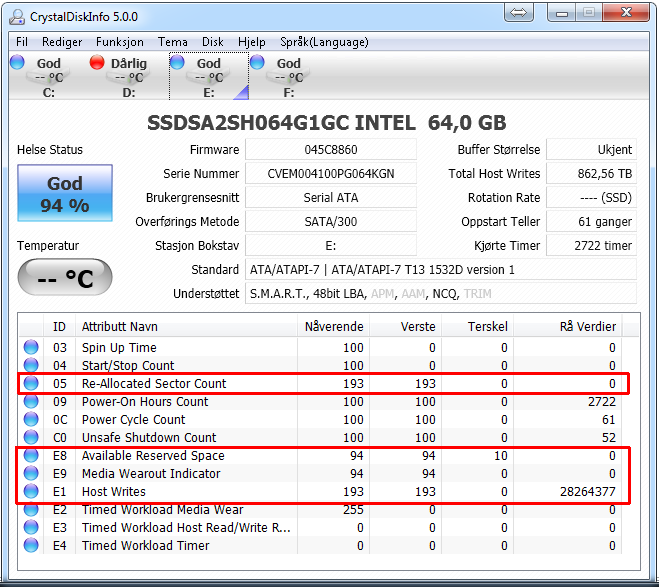659x587 pixels.
Task: Open the Hjelp menu
Action: [x=251, y=42]
